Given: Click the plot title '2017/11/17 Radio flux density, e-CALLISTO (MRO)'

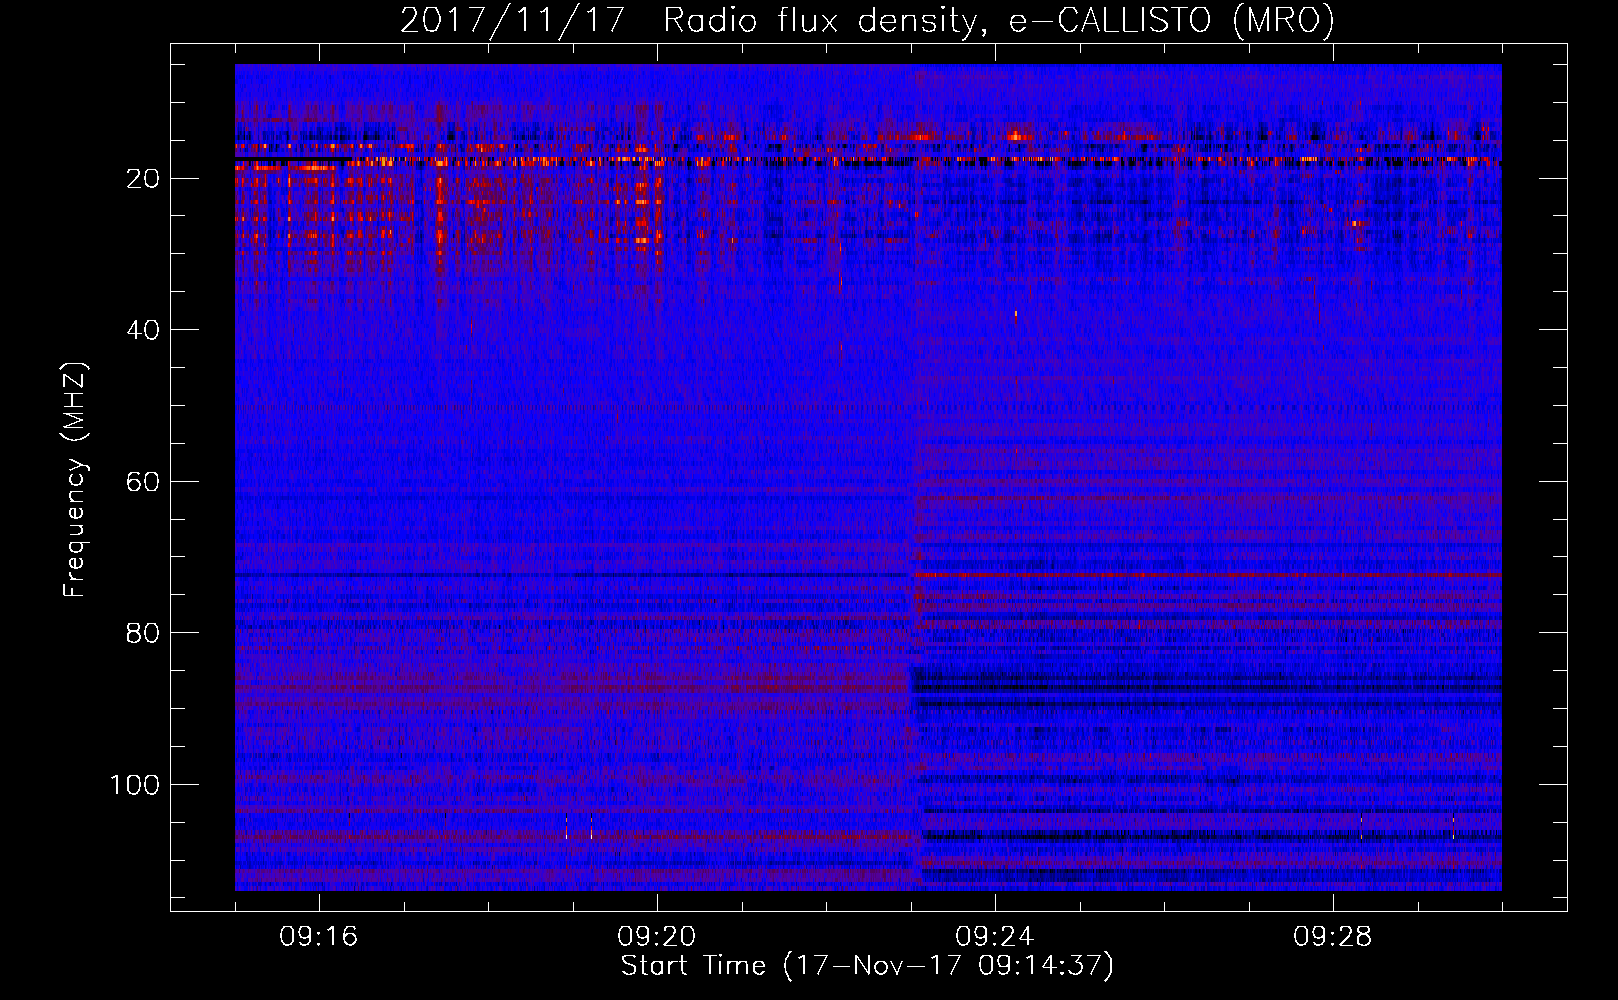Looking at the screenshot, I should tap(867, 20).
